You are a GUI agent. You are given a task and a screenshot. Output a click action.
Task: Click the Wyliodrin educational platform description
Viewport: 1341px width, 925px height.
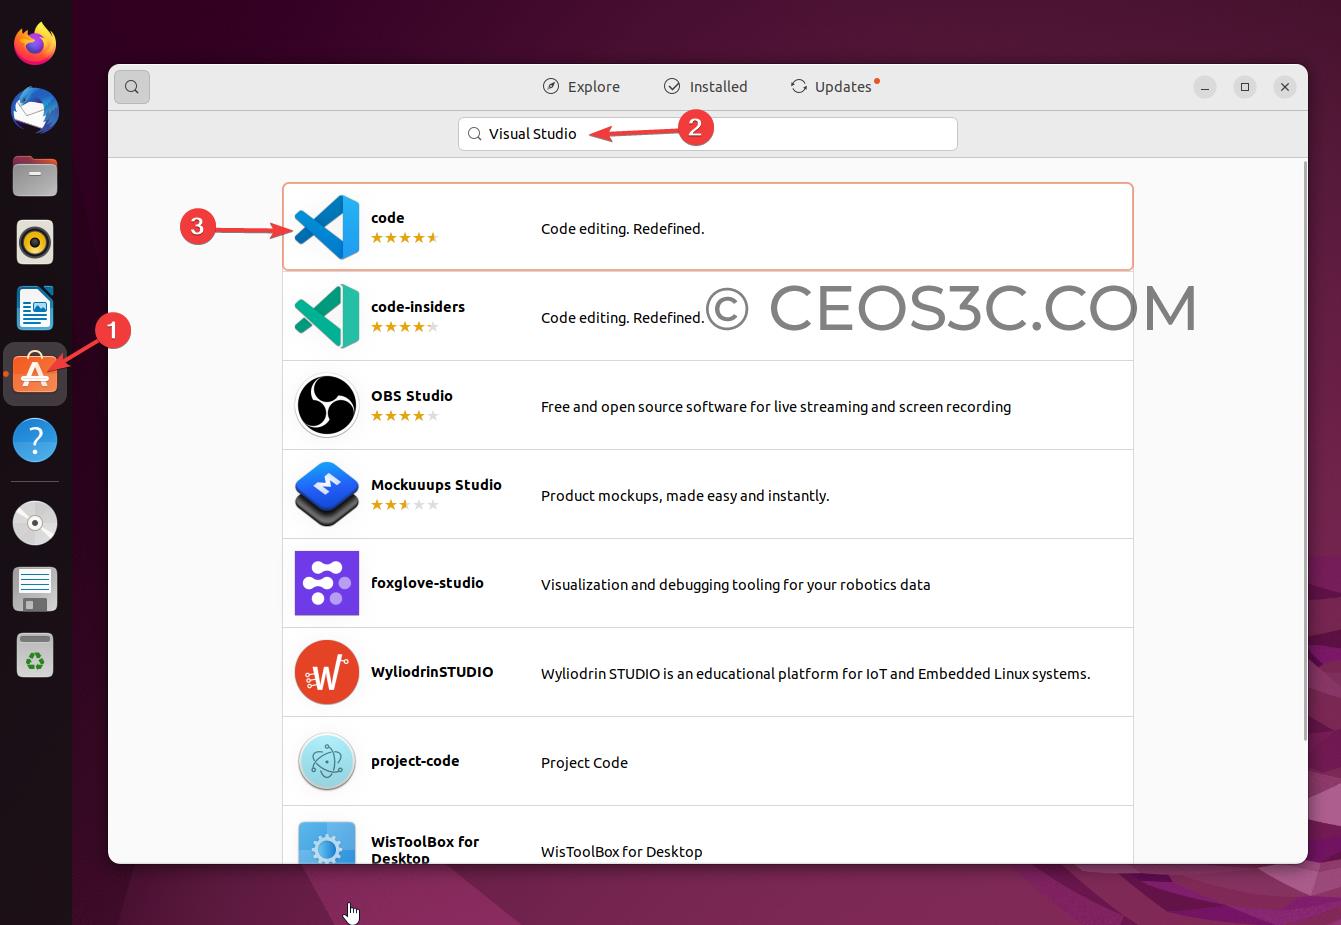(816, 674)
